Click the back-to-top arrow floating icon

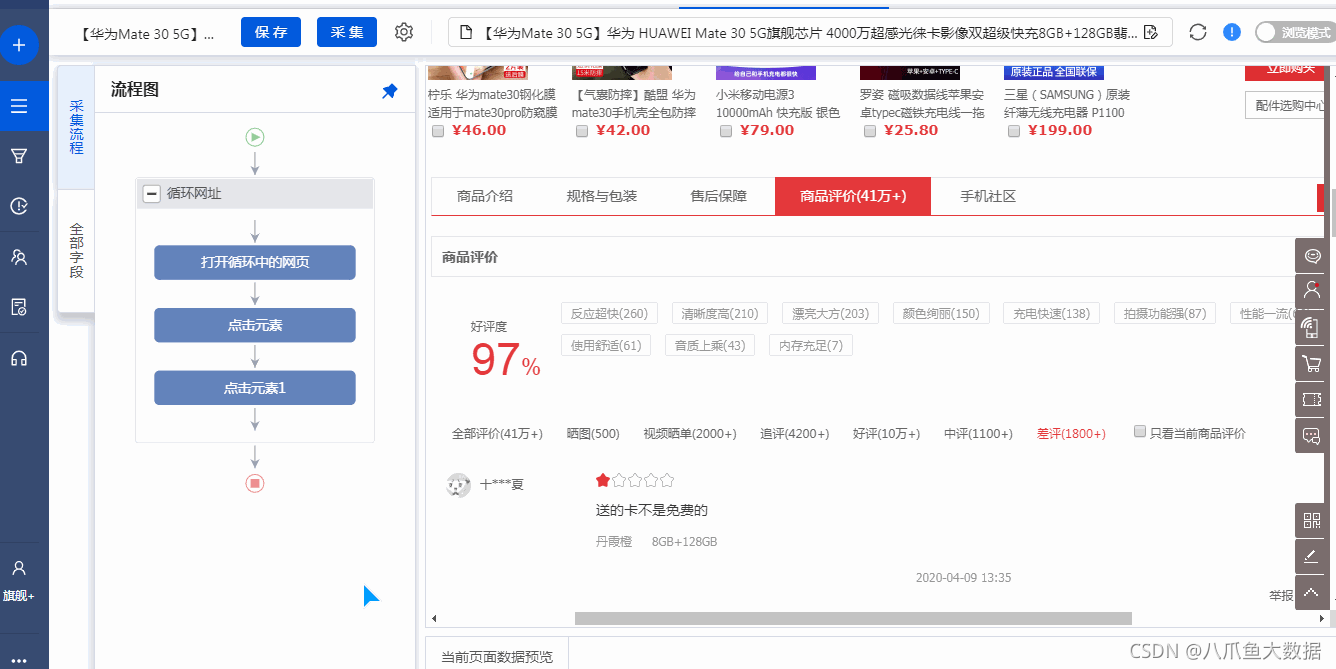point(1311,592)
